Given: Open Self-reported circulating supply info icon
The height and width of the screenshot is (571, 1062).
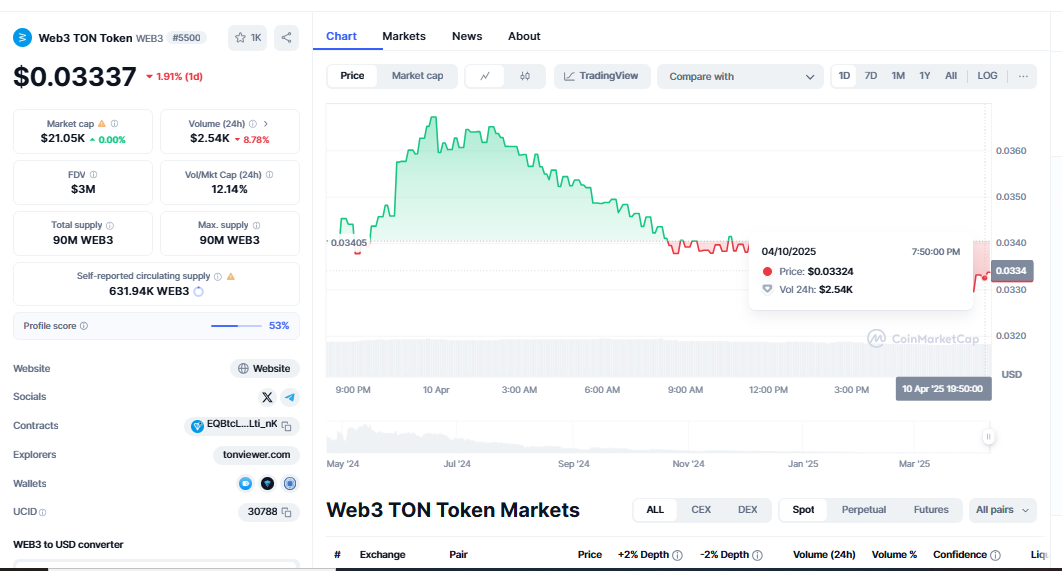Looking at the screenshot, I should (x=217, y=276).
